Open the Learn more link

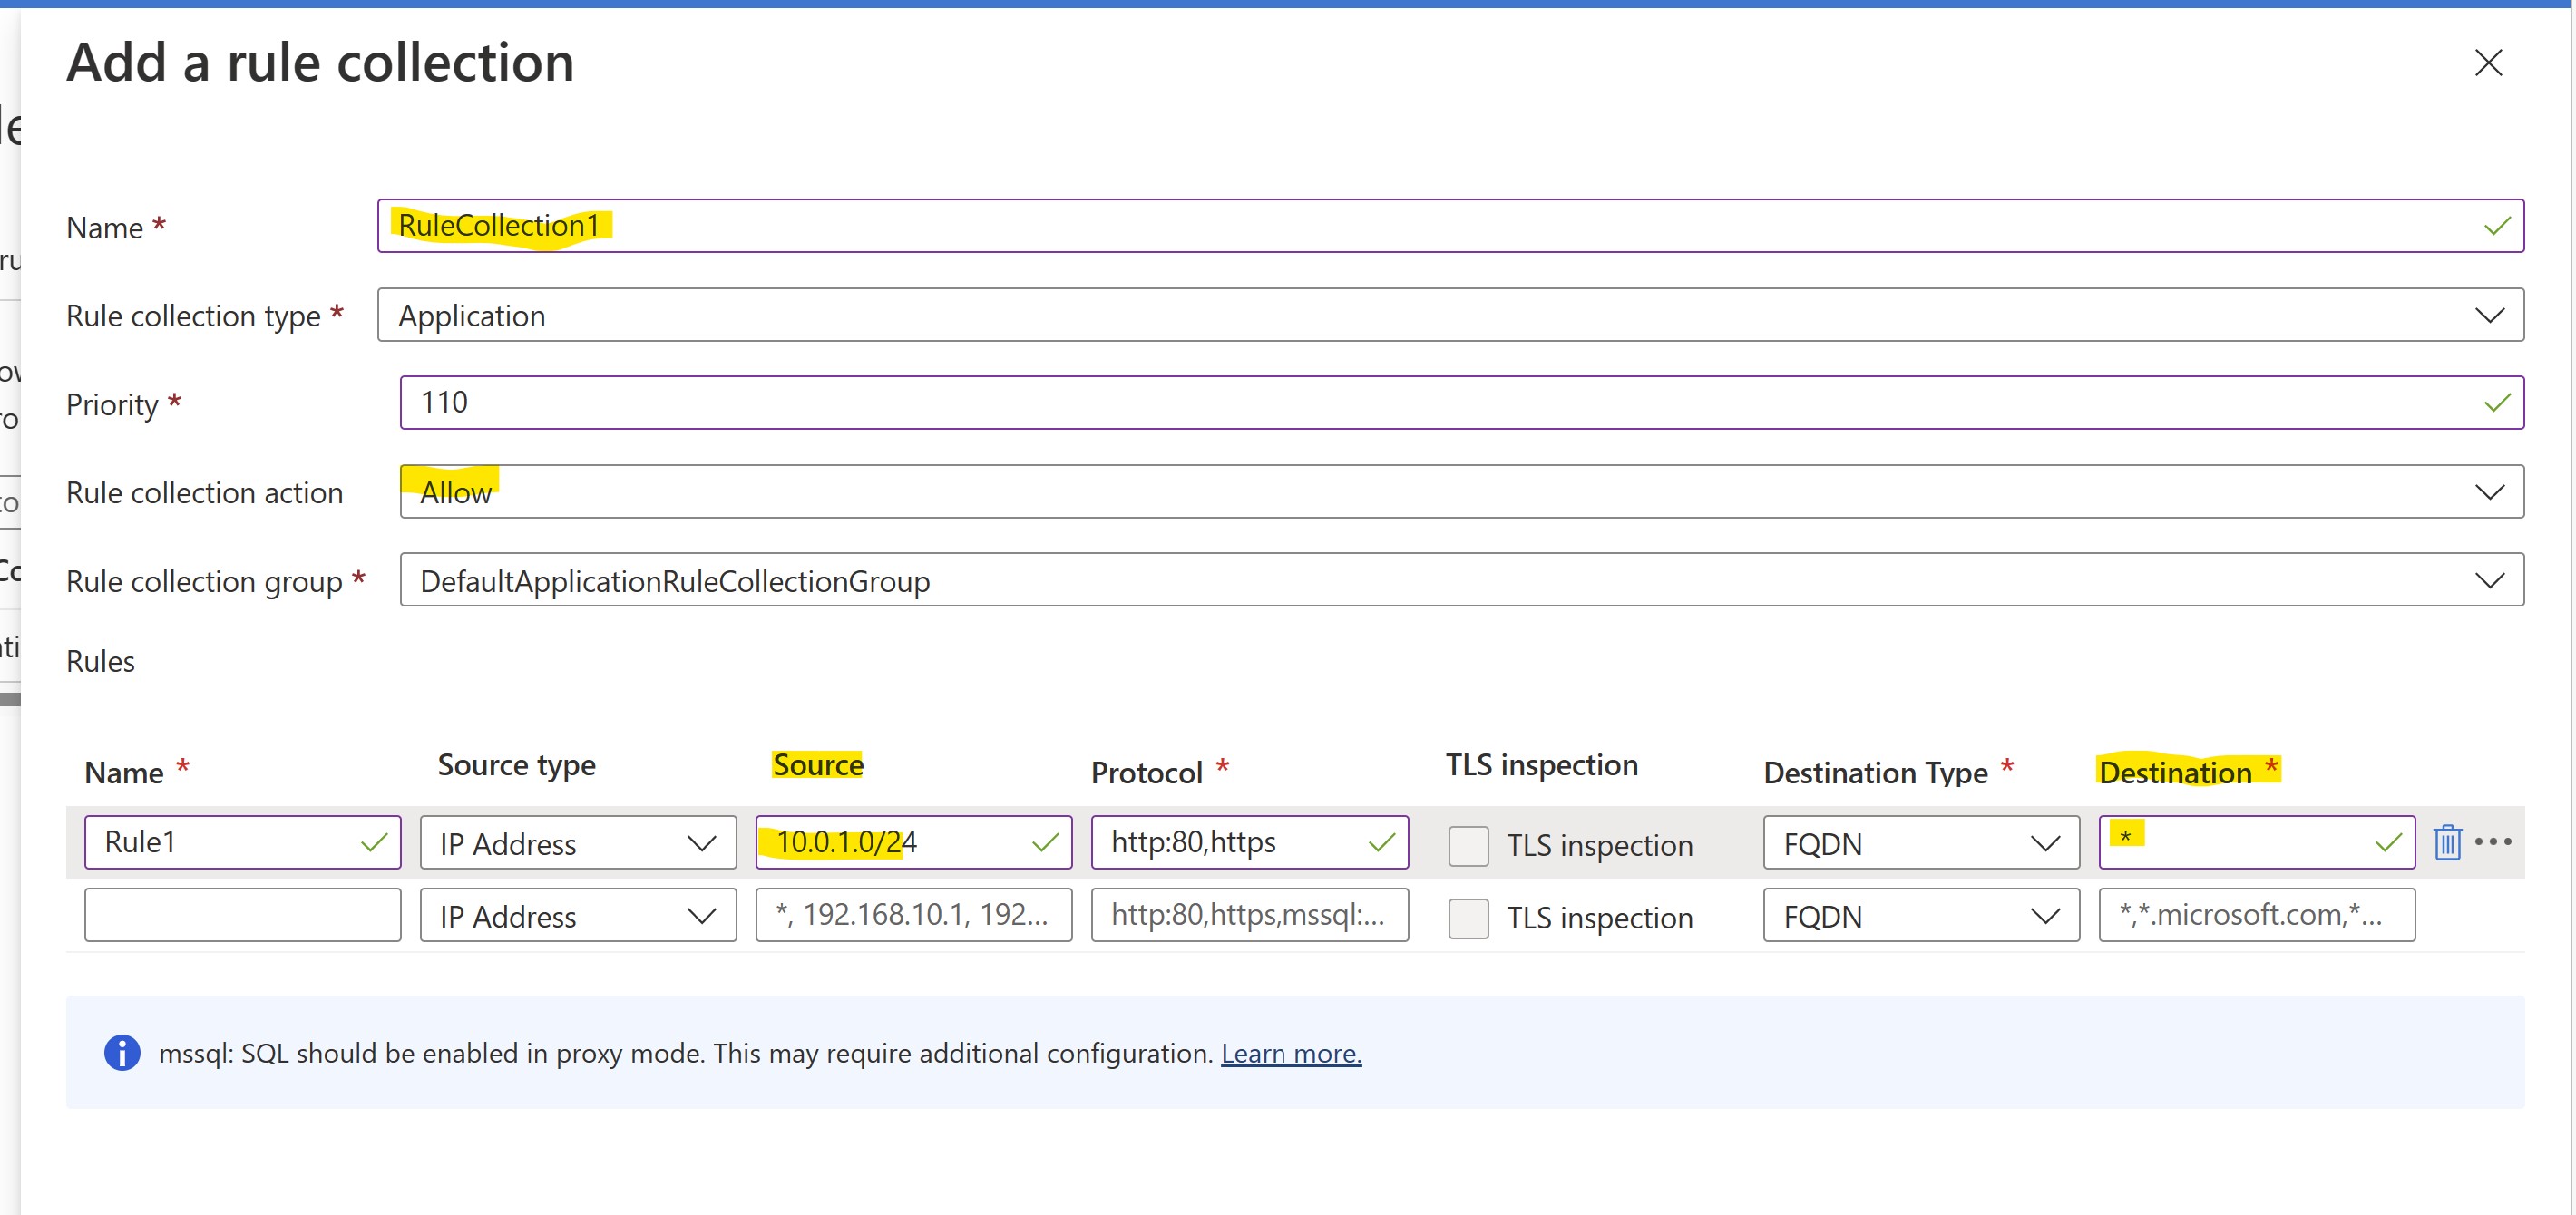tap(1290, 1053)
